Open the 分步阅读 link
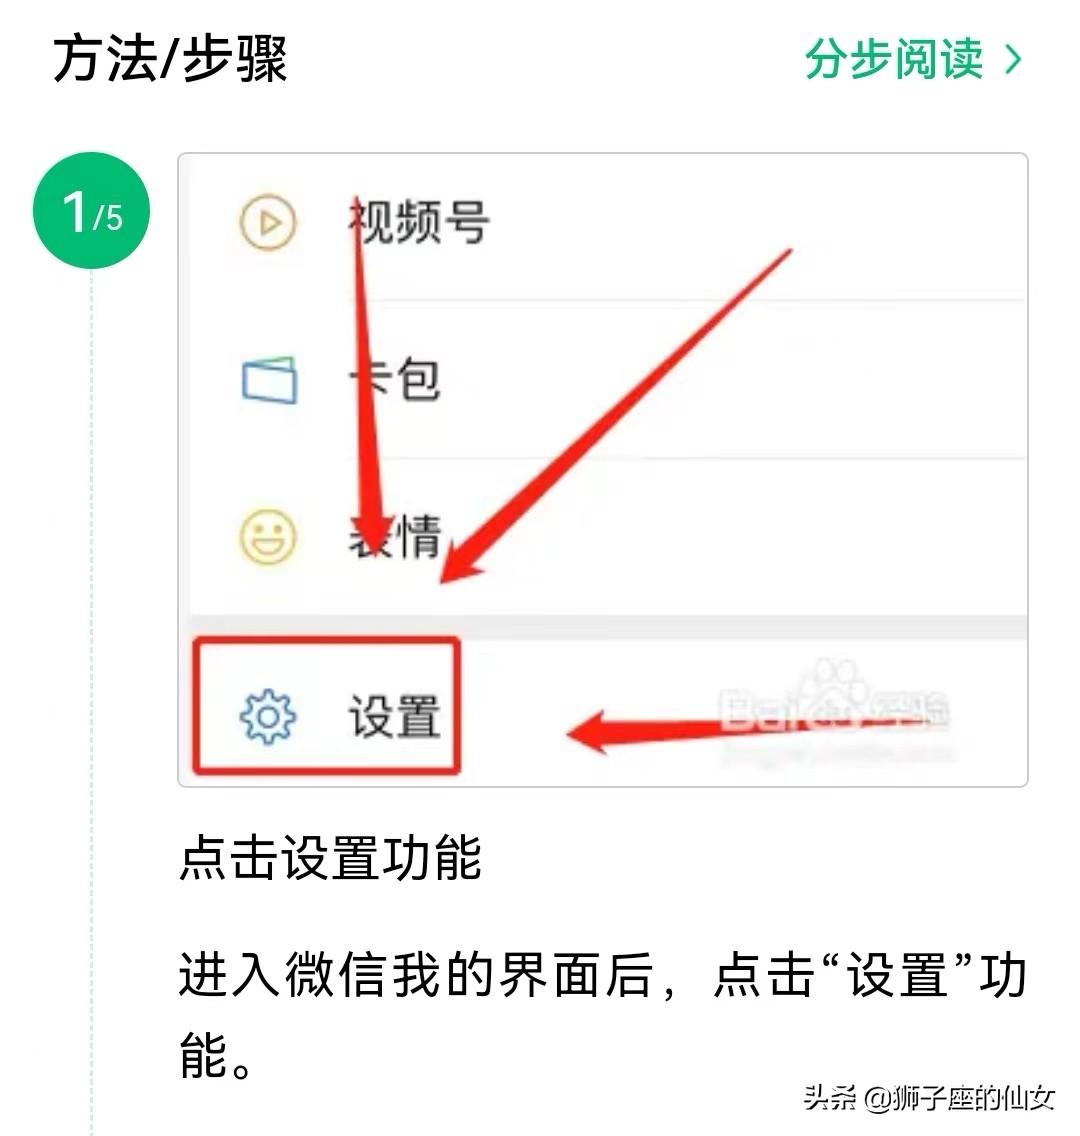The image size is (1080, 1136). [894, 59]
